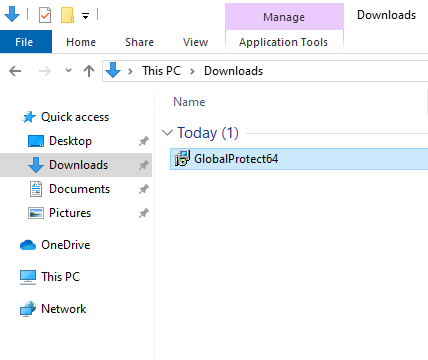
Task: Click the pin icon beside Downloads
Action: (144, 165)
